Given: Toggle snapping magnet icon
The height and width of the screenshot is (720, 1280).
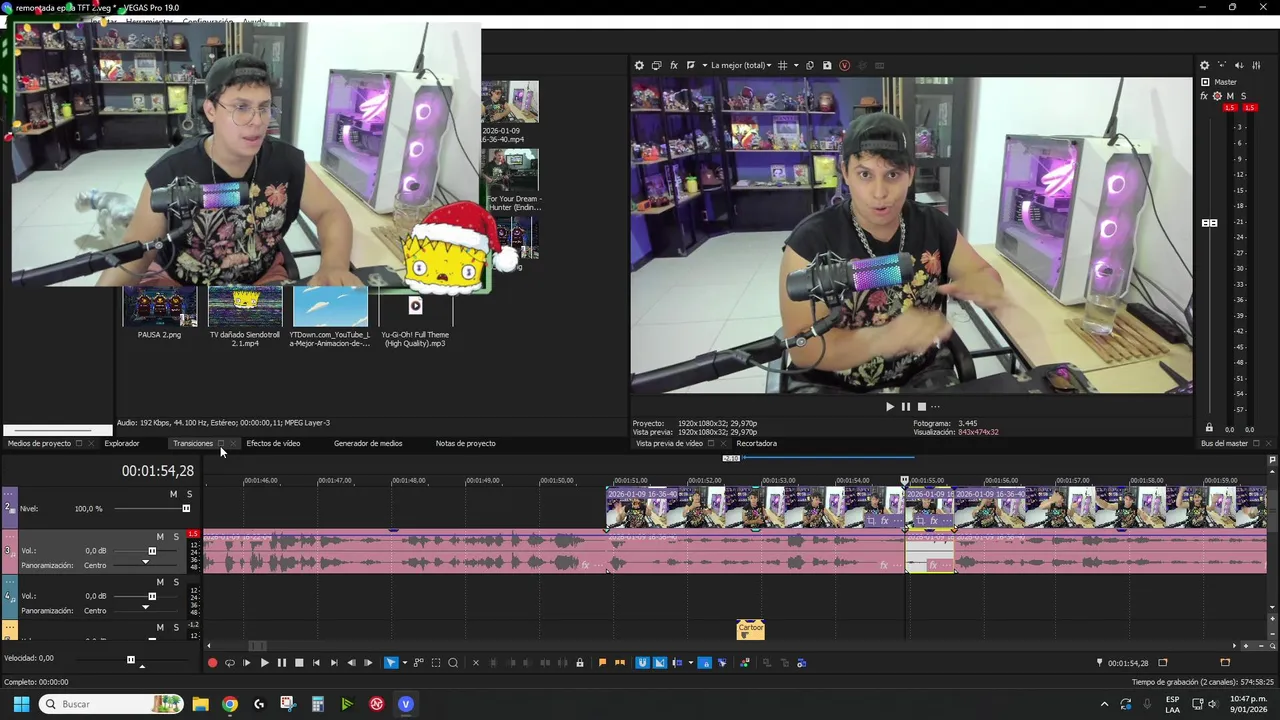Looking at the screenshot, I should coord(642,662).
